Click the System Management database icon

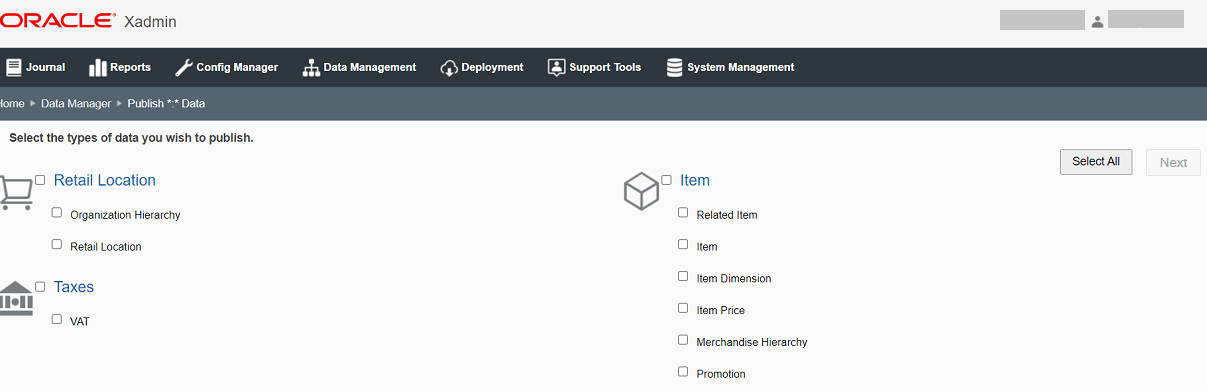pos(674,67)
